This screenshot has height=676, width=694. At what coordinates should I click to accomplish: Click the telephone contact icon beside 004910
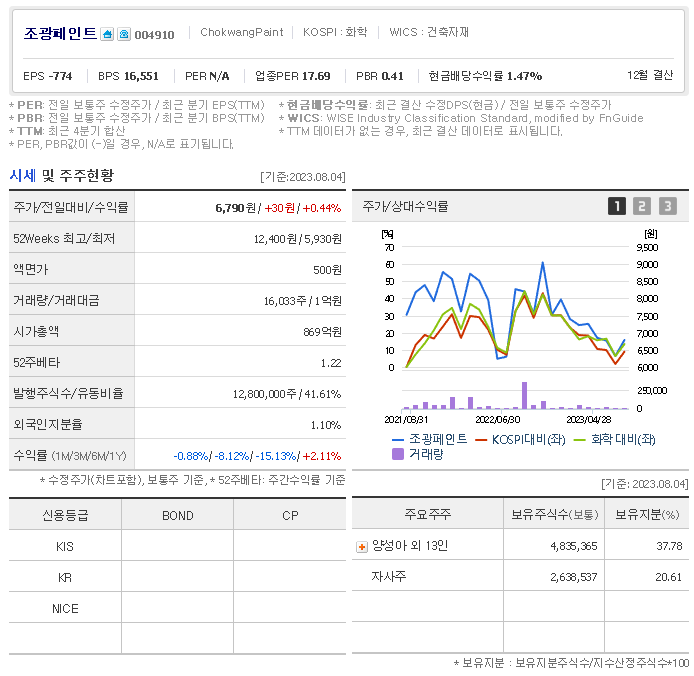point(124,34)
